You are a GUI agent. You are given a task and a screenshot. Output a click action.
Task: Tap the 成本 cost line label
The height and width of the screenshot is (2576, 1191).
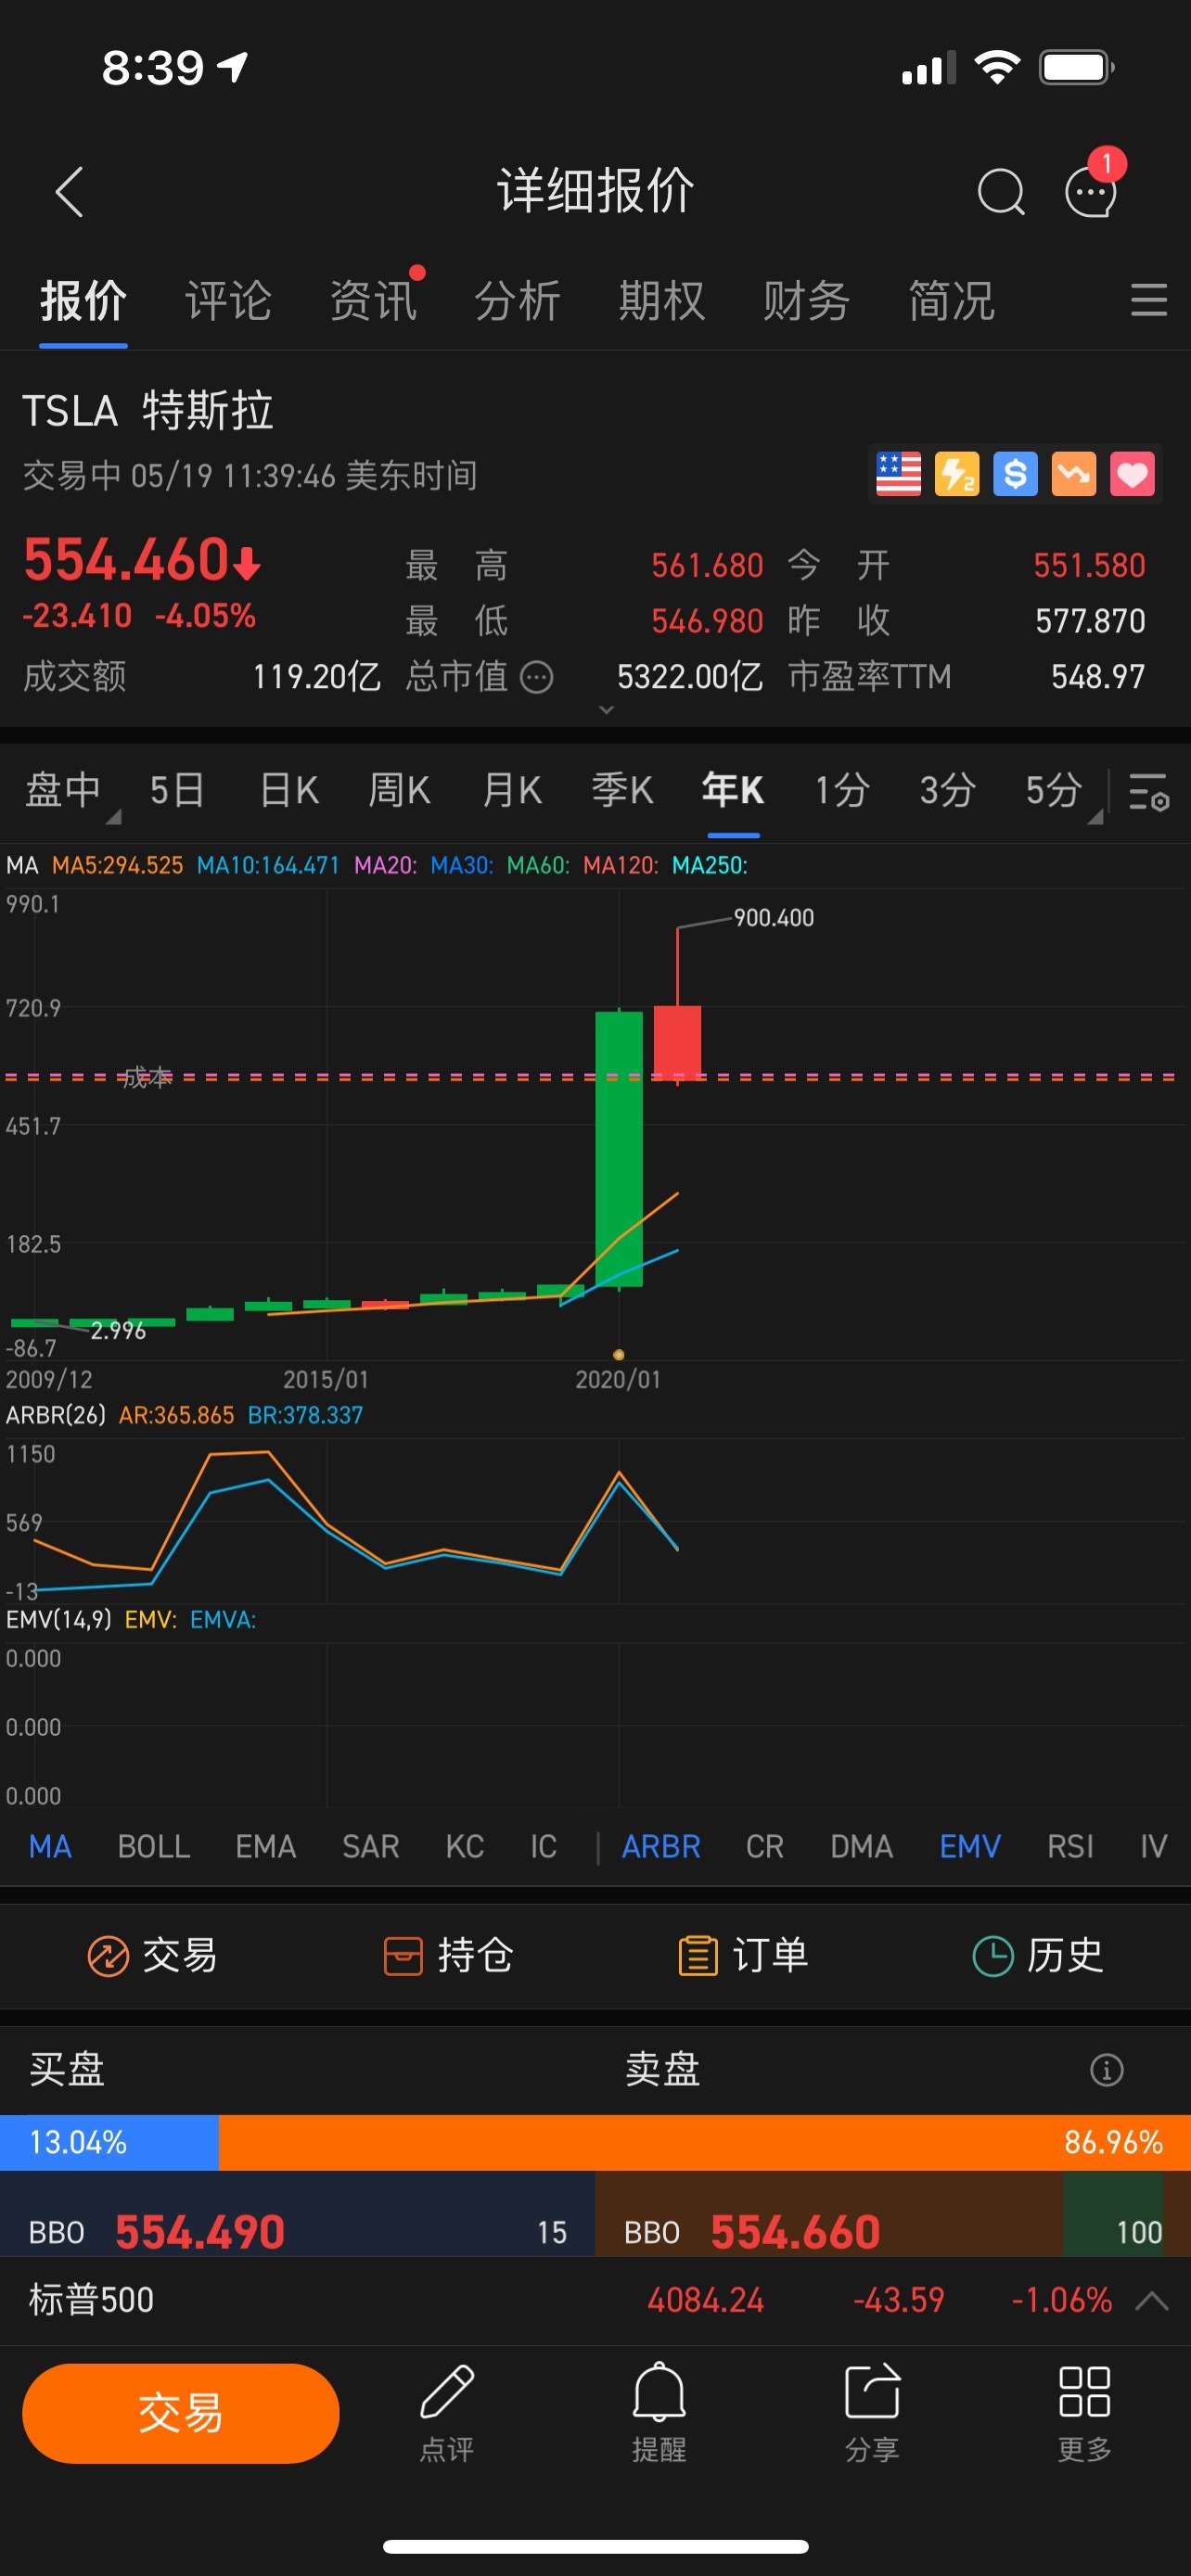[147, 1077]
